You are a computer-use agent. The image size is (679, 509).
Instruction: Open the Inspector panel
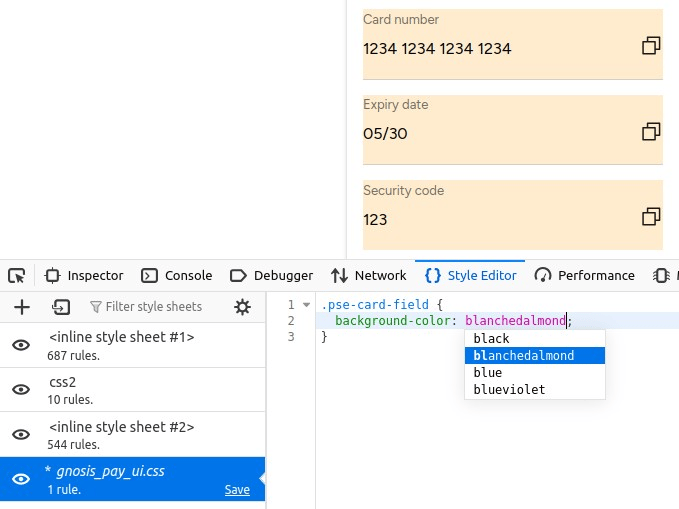point(84,276)
